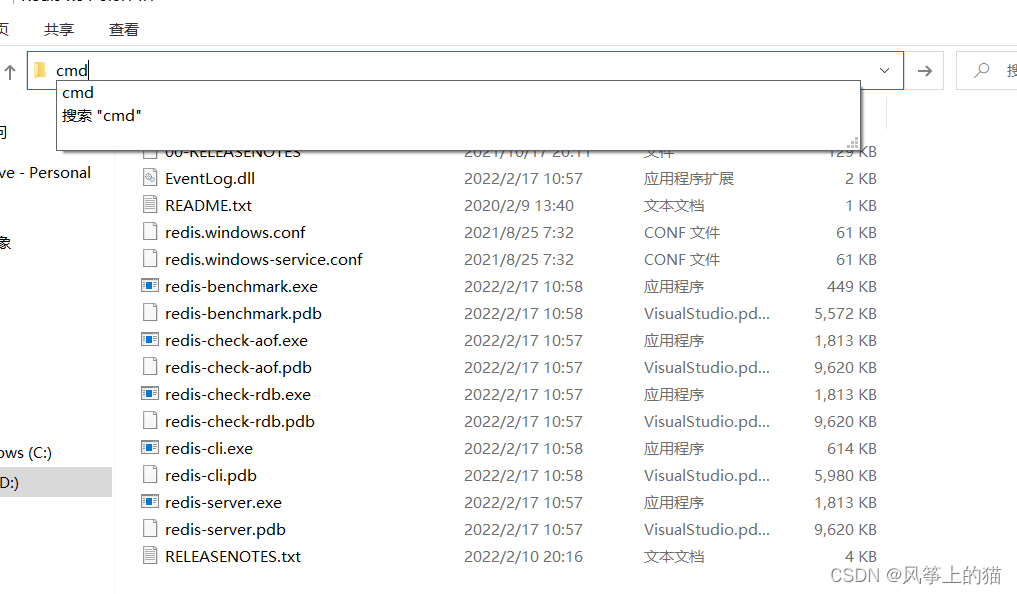Click the size 5,572 KB

click(x=845, y=314)
